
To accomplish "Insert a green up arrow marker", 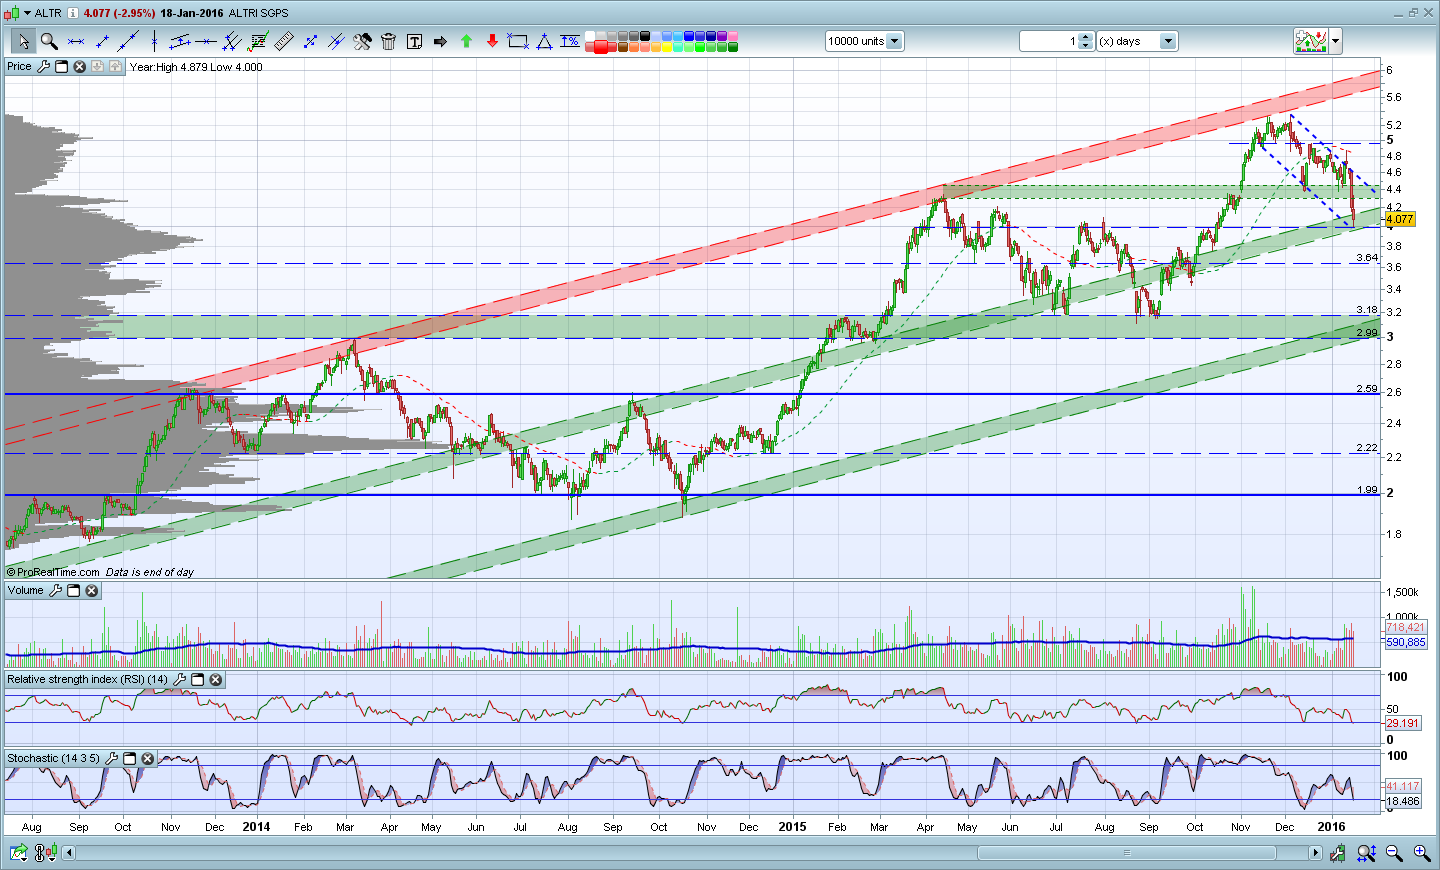I will 466,41.
